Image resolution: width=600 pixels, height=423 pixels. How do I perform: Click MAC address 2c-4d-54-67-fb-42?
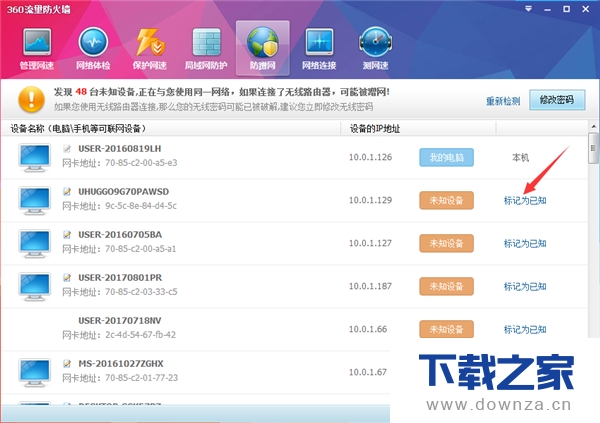(x=140, y=335)
